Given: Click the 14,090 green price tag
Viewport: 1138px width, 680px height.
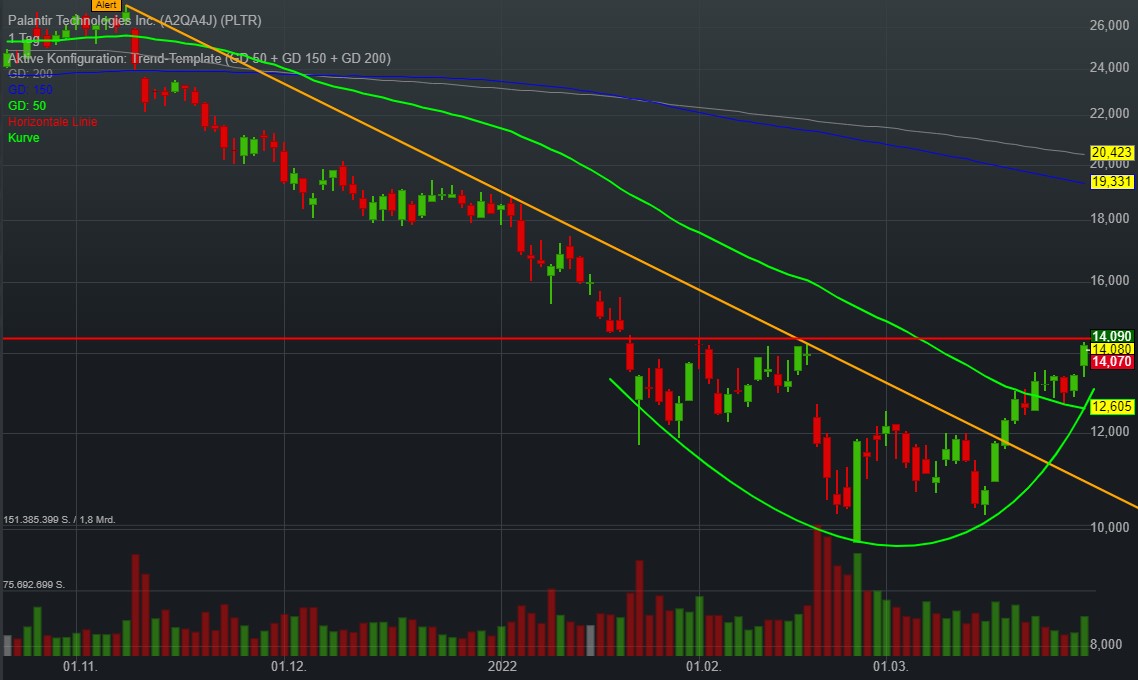Looking at the screenshot, I should pyautogui.click(x=1112, y=336).
